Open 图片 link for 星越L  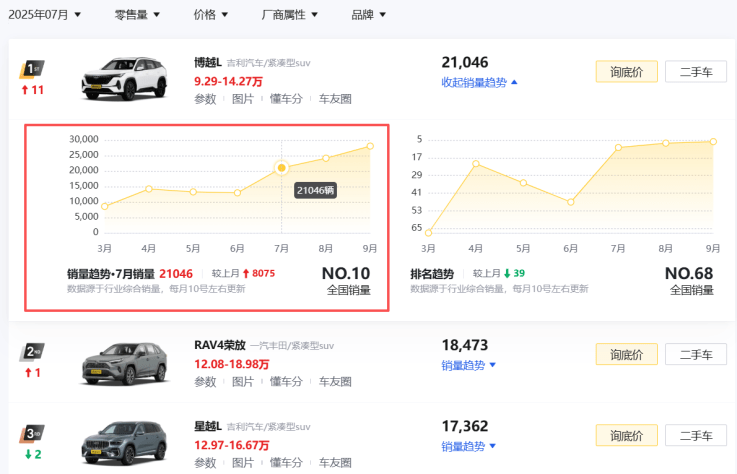click(243, 463)
